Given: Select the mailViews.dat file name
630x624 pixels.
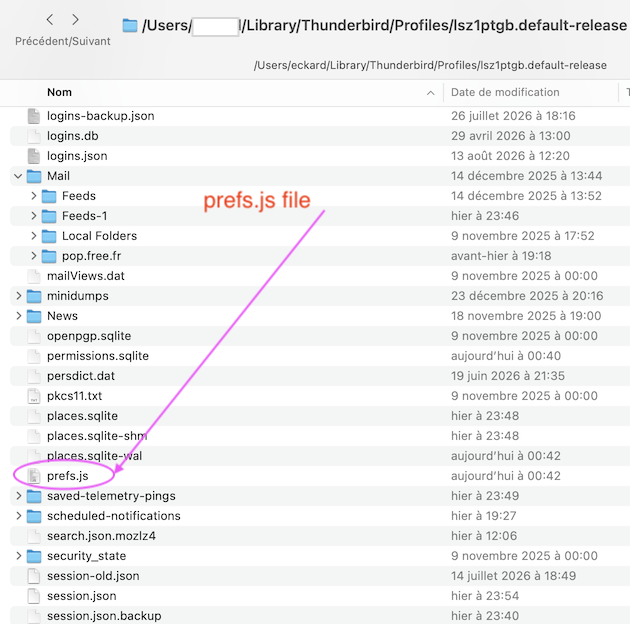Looking at the screenshot, I should (x=86, y=276).
